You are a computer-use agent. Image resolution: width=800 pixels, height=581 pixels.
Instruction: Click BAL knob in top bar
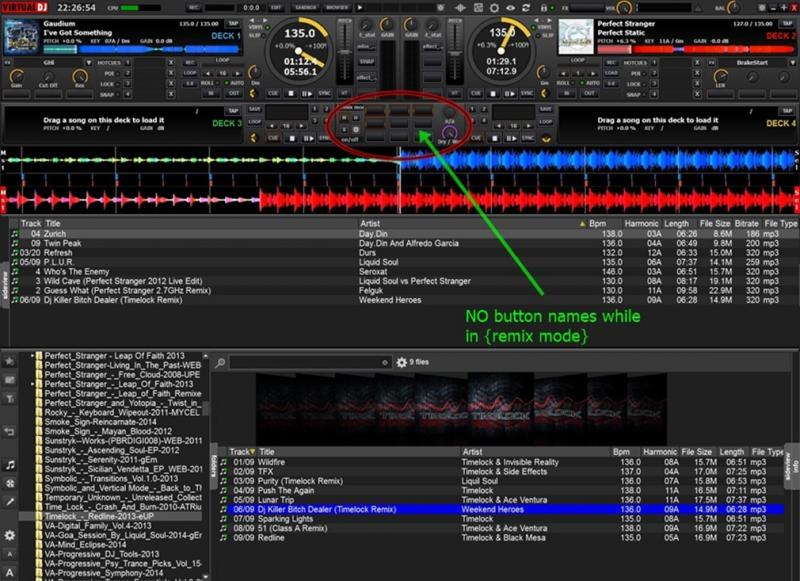pyautogui.click(x=733, y=8)
